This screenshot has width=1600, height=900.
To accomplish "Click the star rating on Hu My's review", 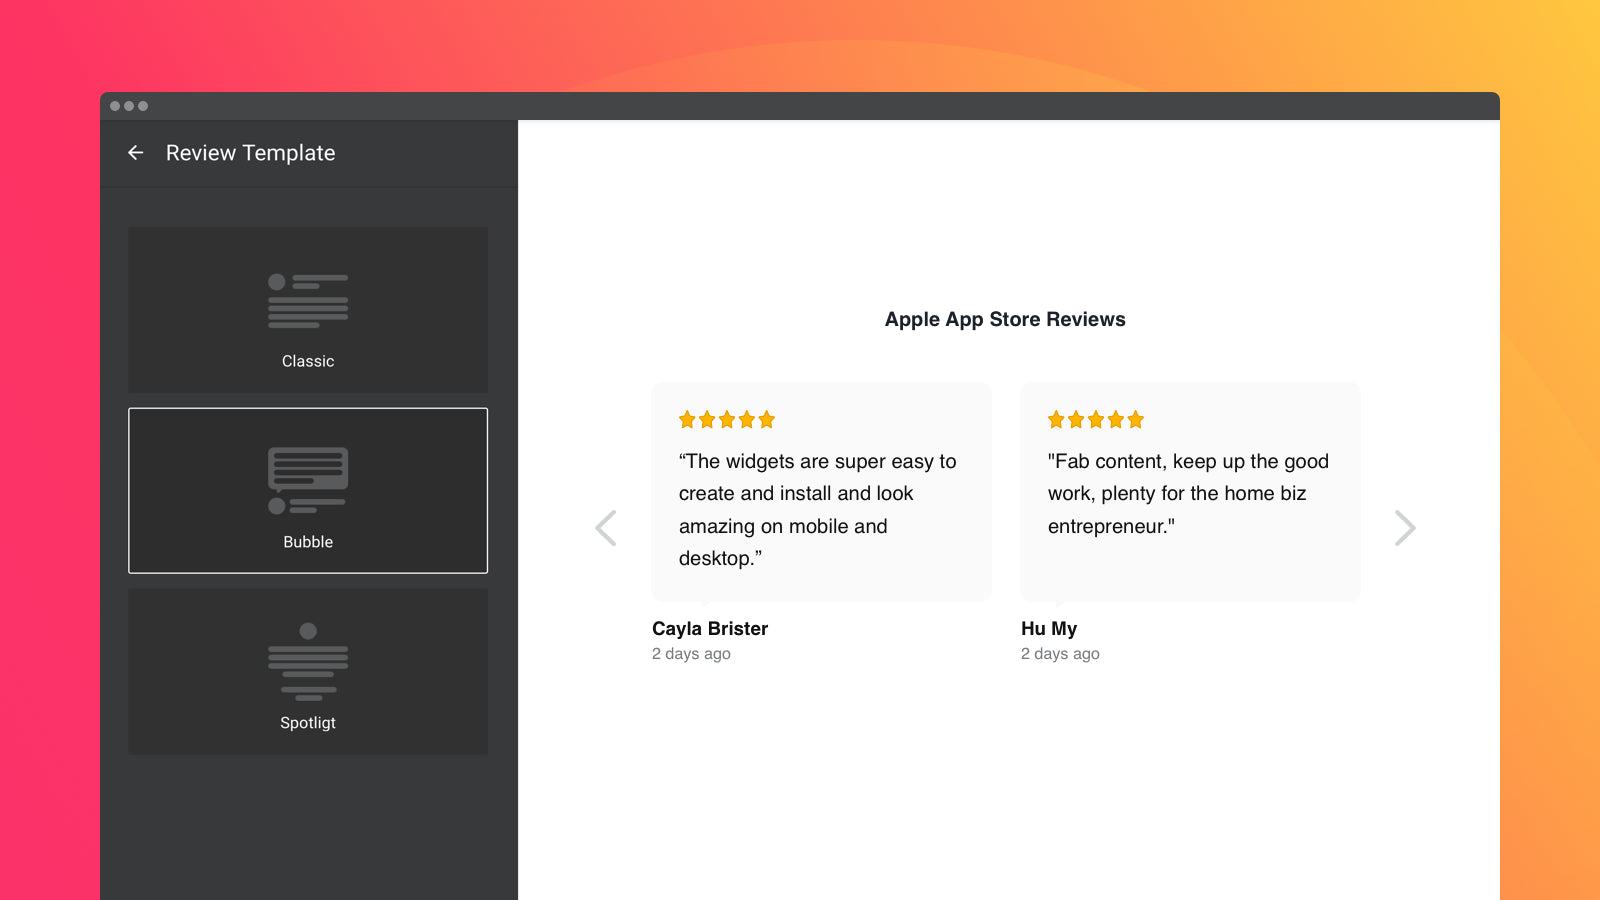I will click(1096, 420).
